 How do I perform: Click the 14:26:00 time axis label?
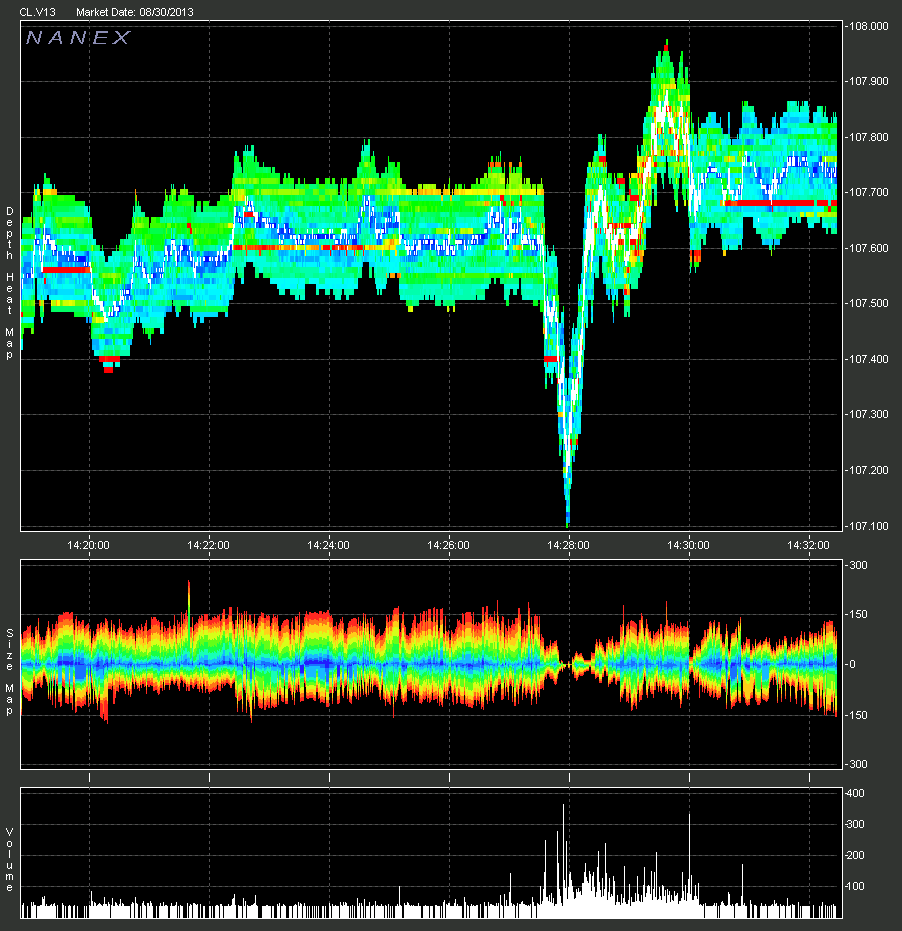point(448,545)
